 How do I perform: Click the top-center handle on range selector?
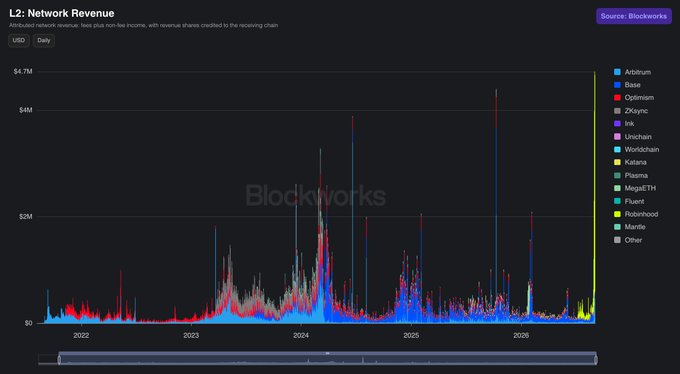coord(327,353)
